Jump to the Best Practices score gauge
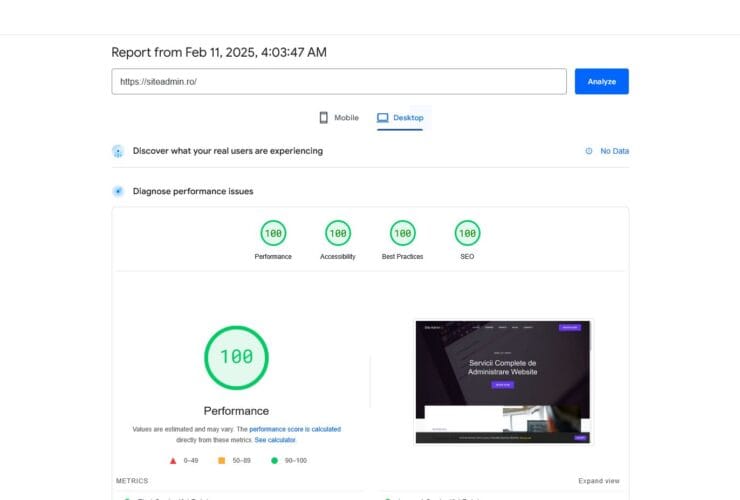 pos(402,234)
